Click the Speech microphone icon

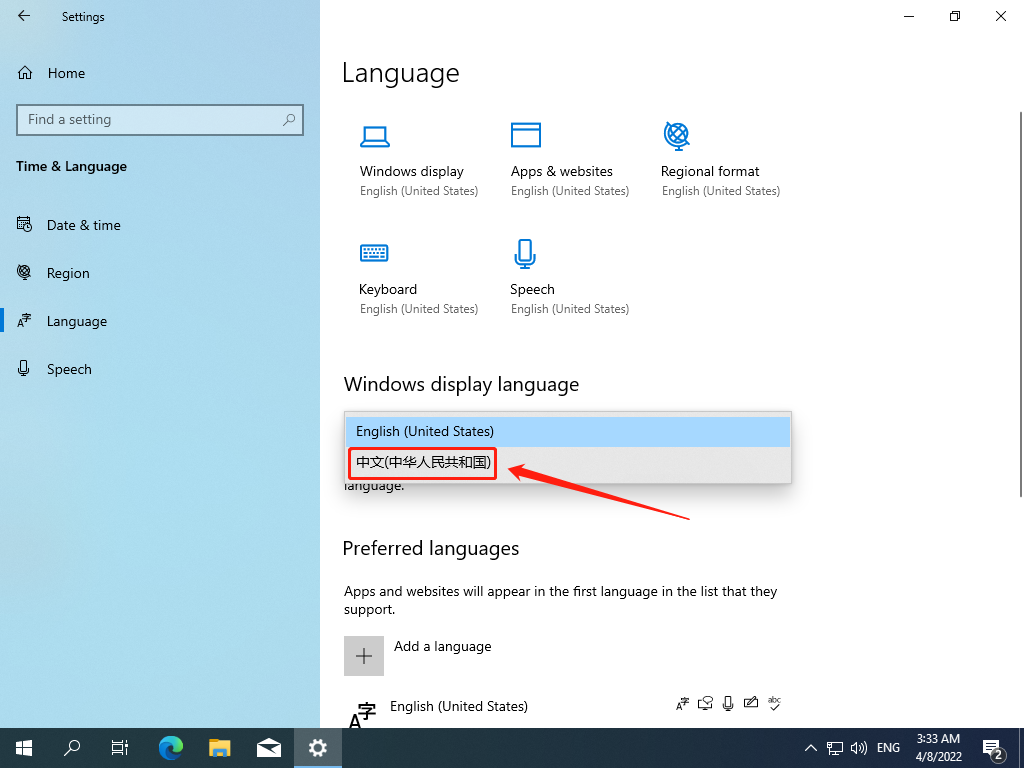click(x=525, y=253)
